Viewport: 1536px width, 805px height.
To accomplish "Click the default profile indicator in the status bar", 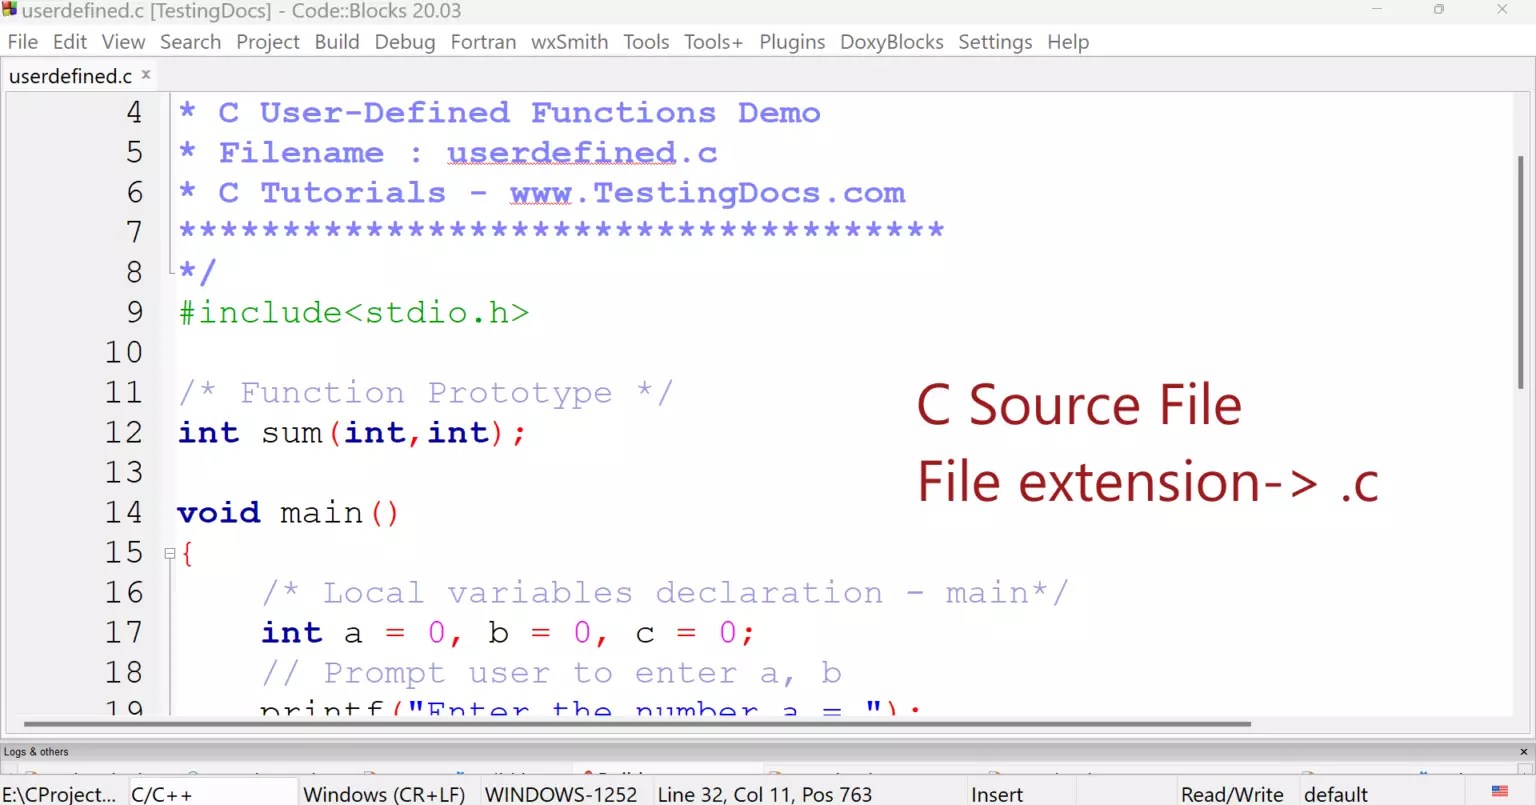I will pos(1335,793).
